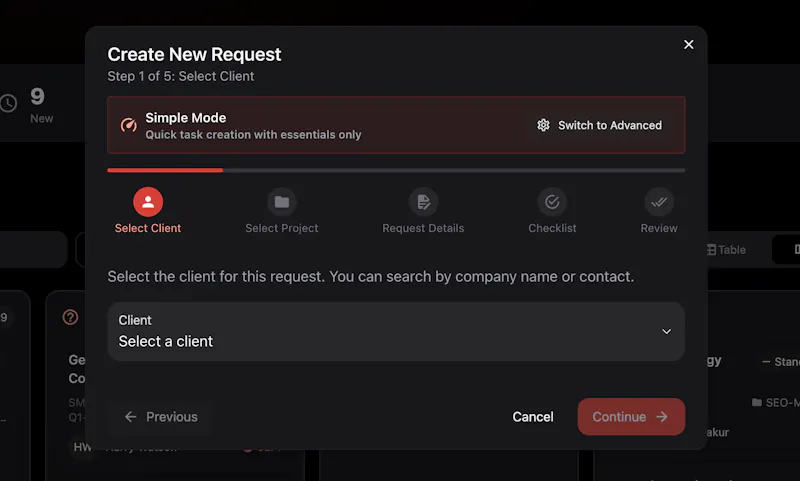Click the Select Client step label
800x481 pixels.
pyautogui.click(x=148, y=229)
